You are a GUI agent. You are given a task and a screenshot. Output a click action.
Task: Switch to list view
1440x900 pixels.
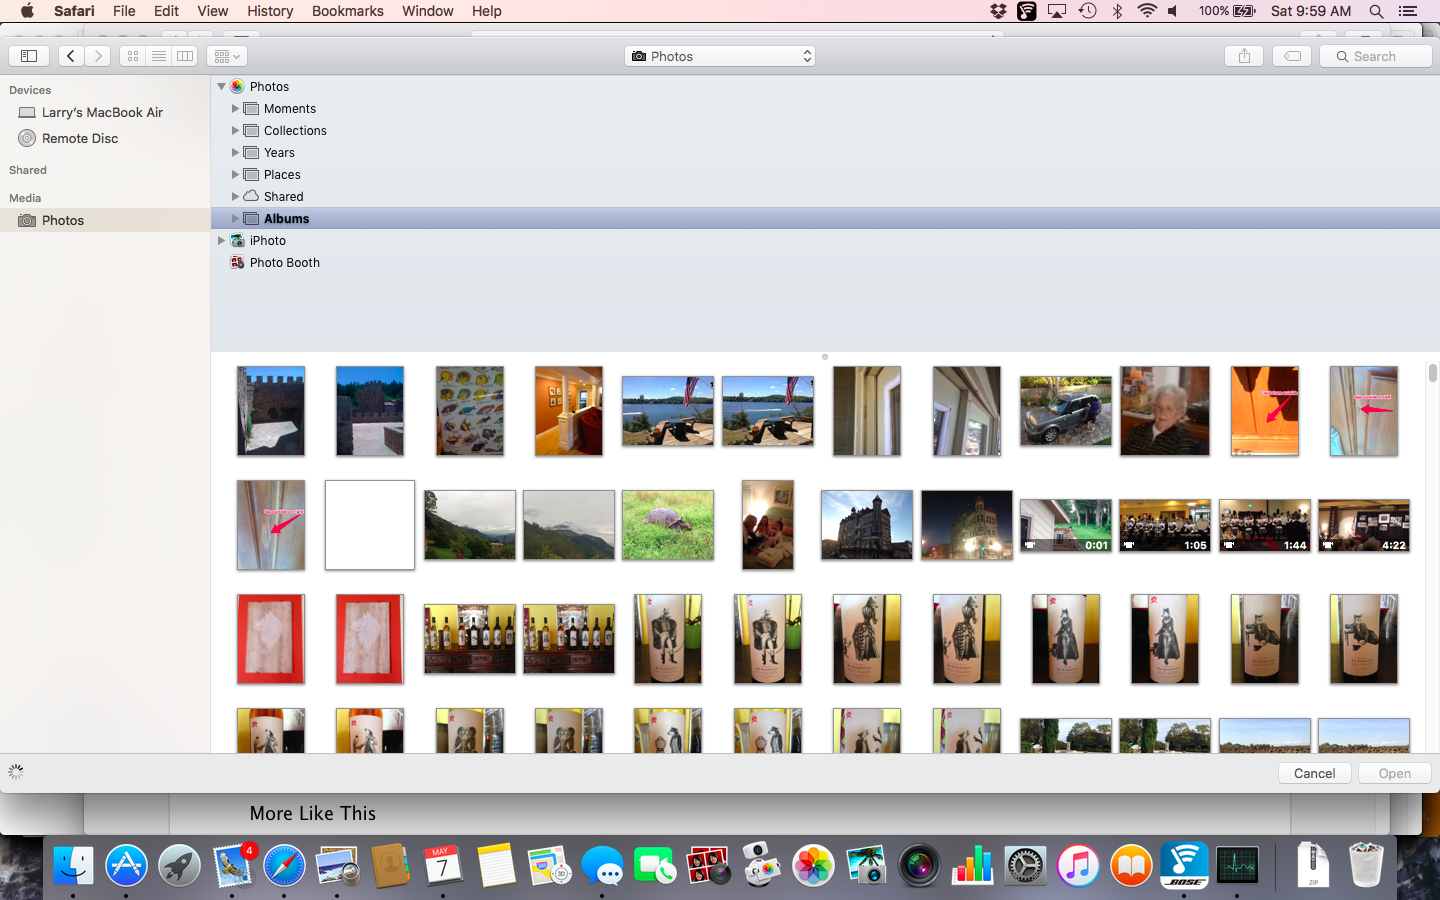point(159,56)
